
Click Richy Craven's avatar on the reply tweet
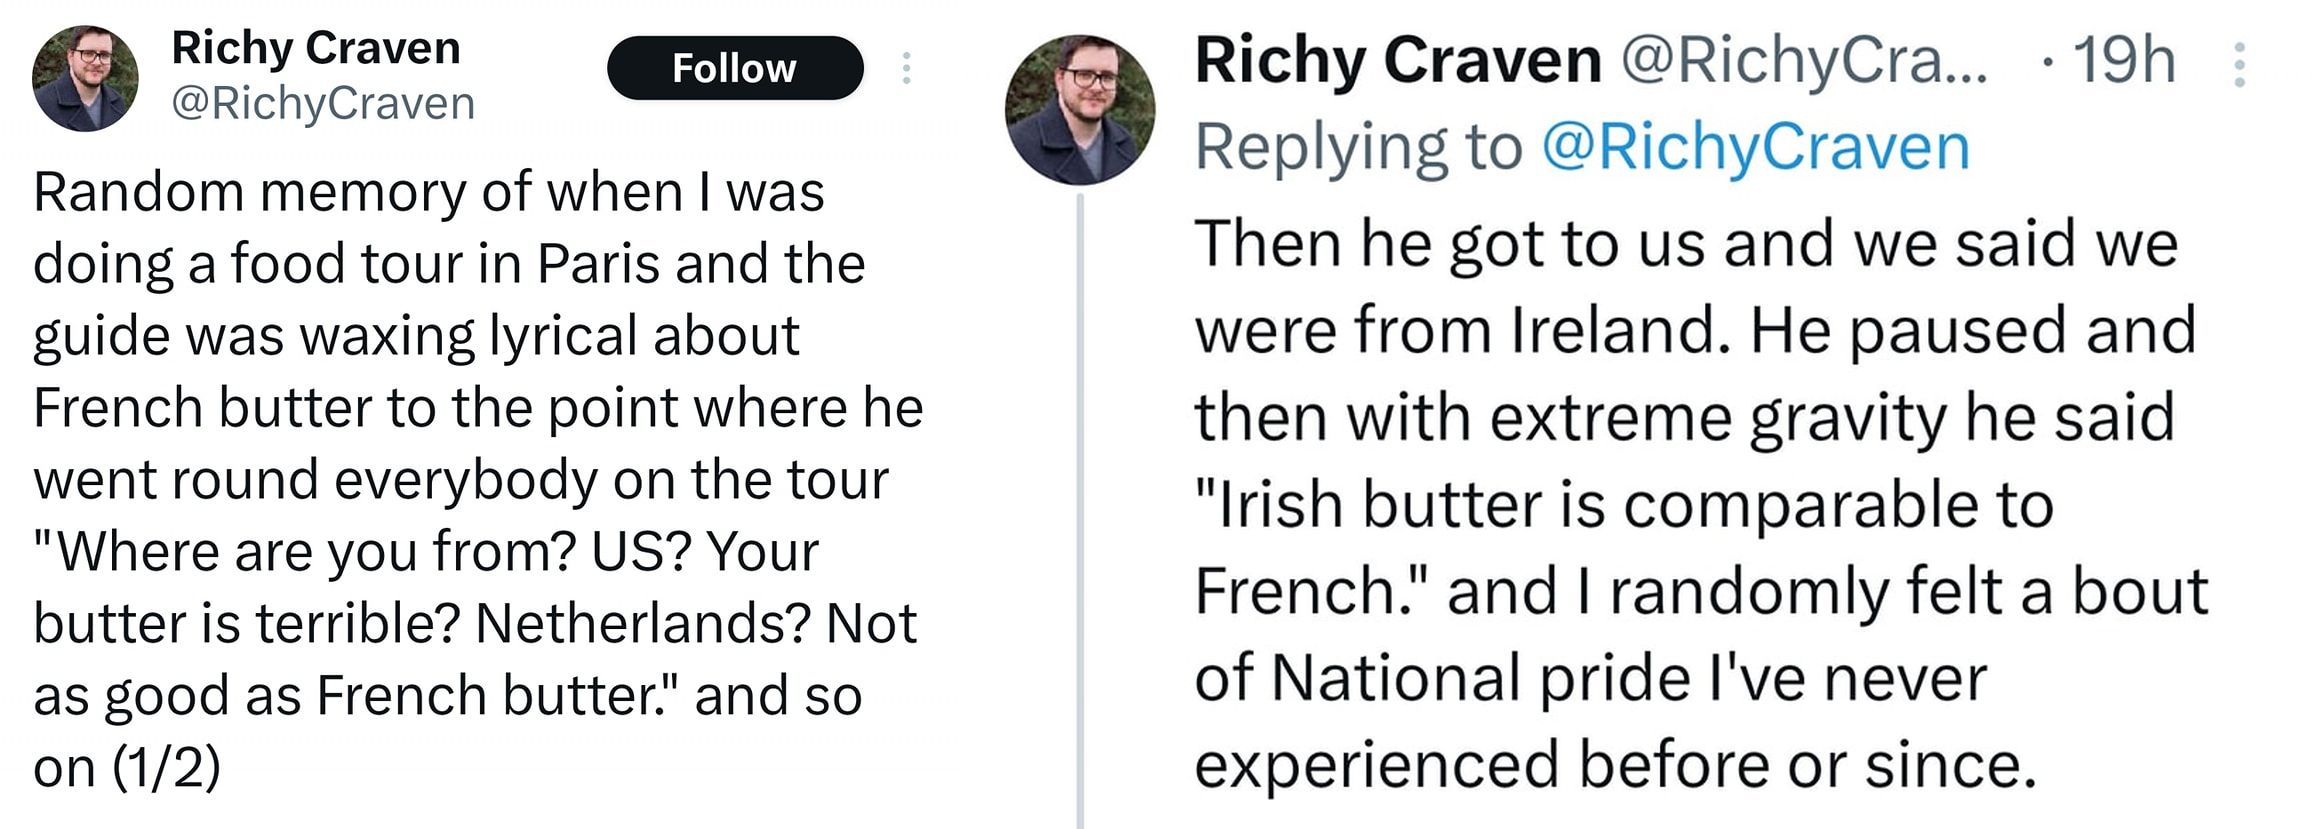[1080, 110]
